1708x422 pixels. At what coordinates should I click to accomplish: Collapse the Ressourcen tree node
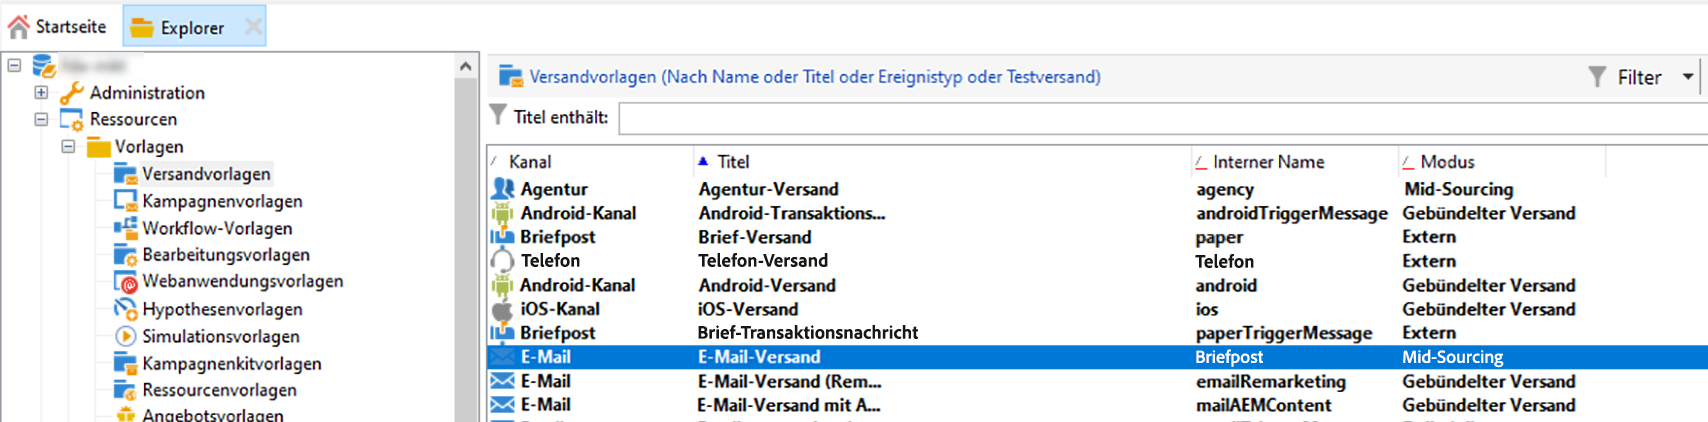pyautogui.click(x=41, y=119)
